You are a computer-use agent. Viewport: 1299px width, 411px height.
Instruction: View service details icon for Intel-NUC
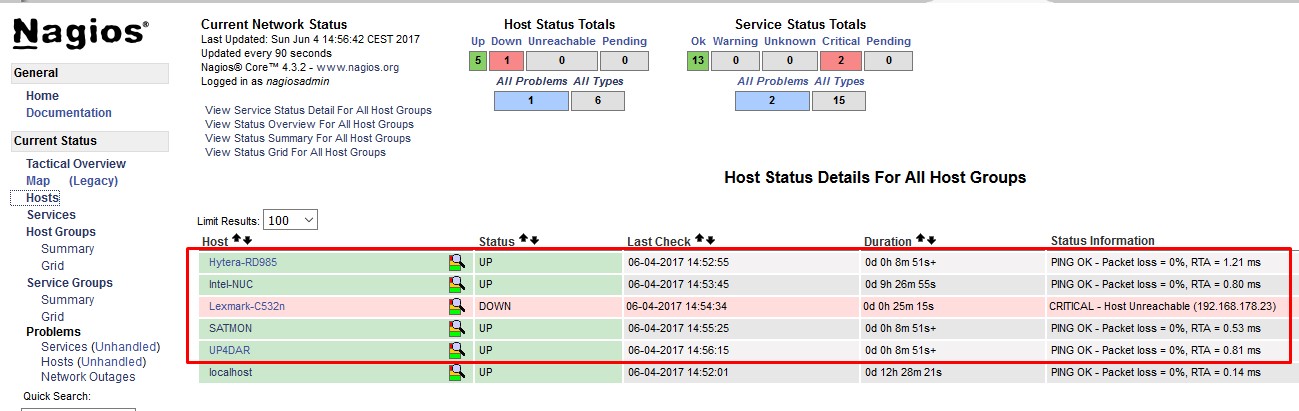(457, 284)
